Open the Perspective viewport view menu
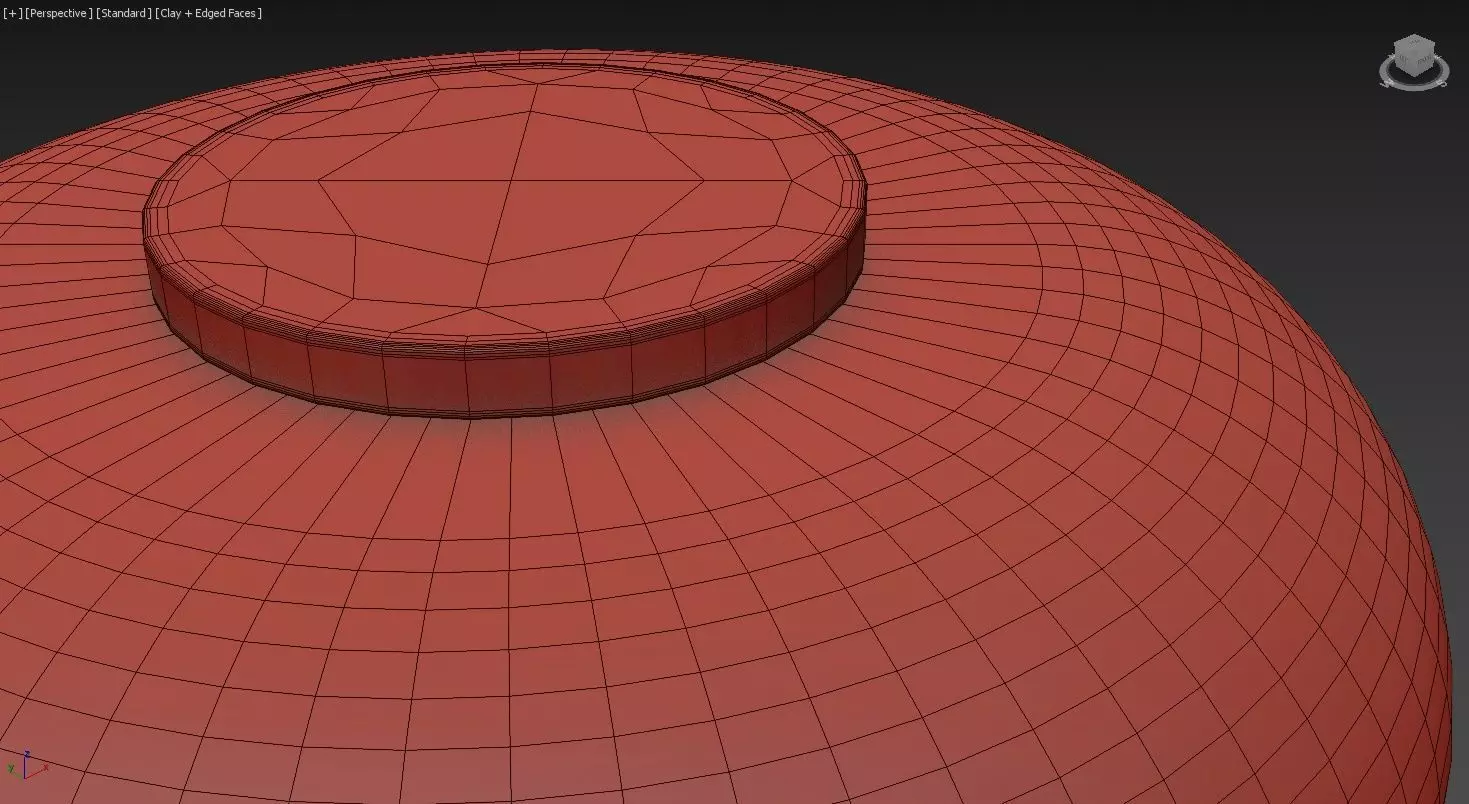The height and width of the screenshot is (804, 1469). tap(58, 13)
